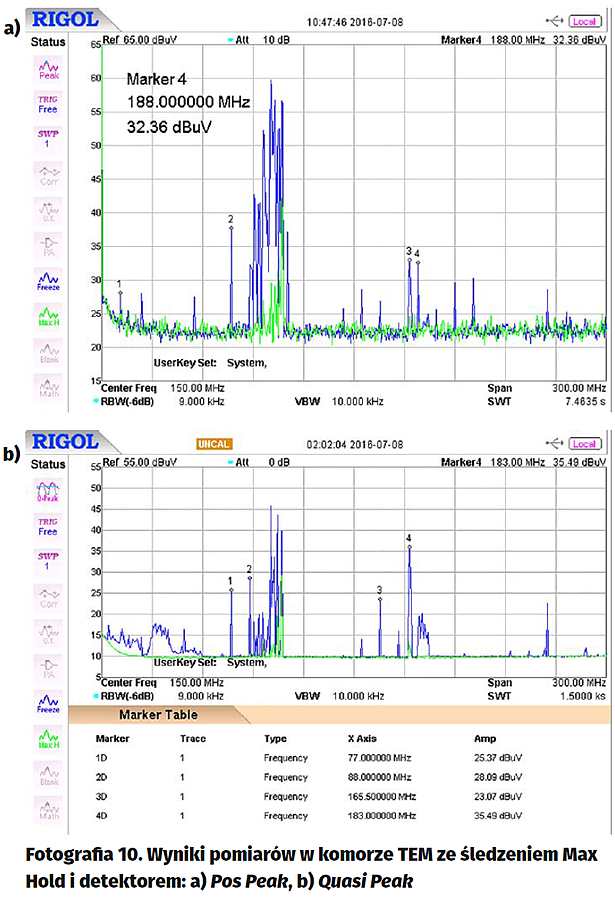Click the Local button in panel b

584,443
